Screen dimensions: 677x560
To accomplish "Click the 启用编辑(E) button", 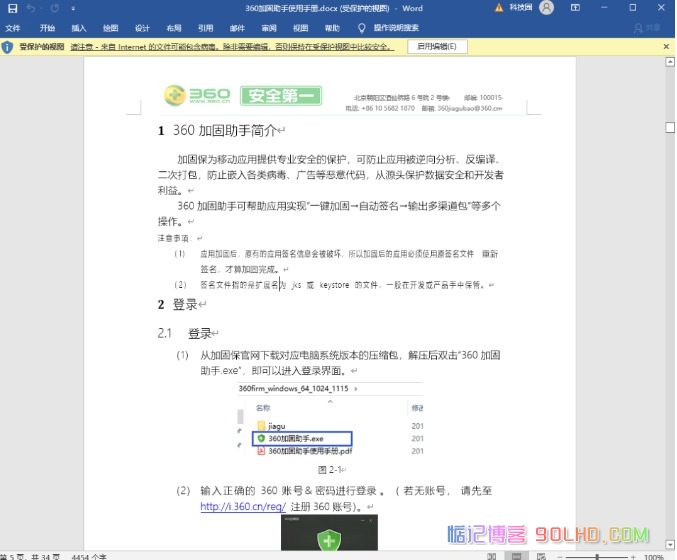I will [x=437, y=47].
